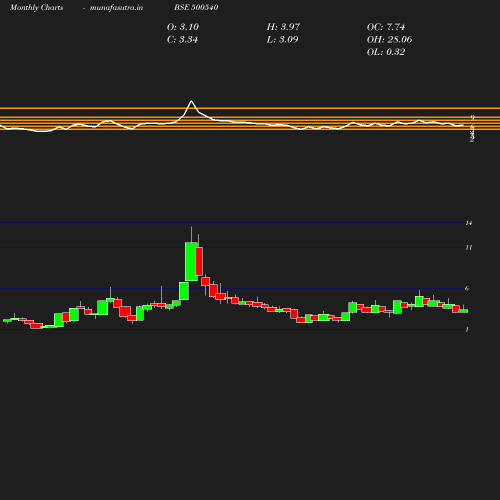Screen dimensions: 500x500
Task: Click the peak of the white indicator line
Action: pyautogui.click(x=191, y=101)
